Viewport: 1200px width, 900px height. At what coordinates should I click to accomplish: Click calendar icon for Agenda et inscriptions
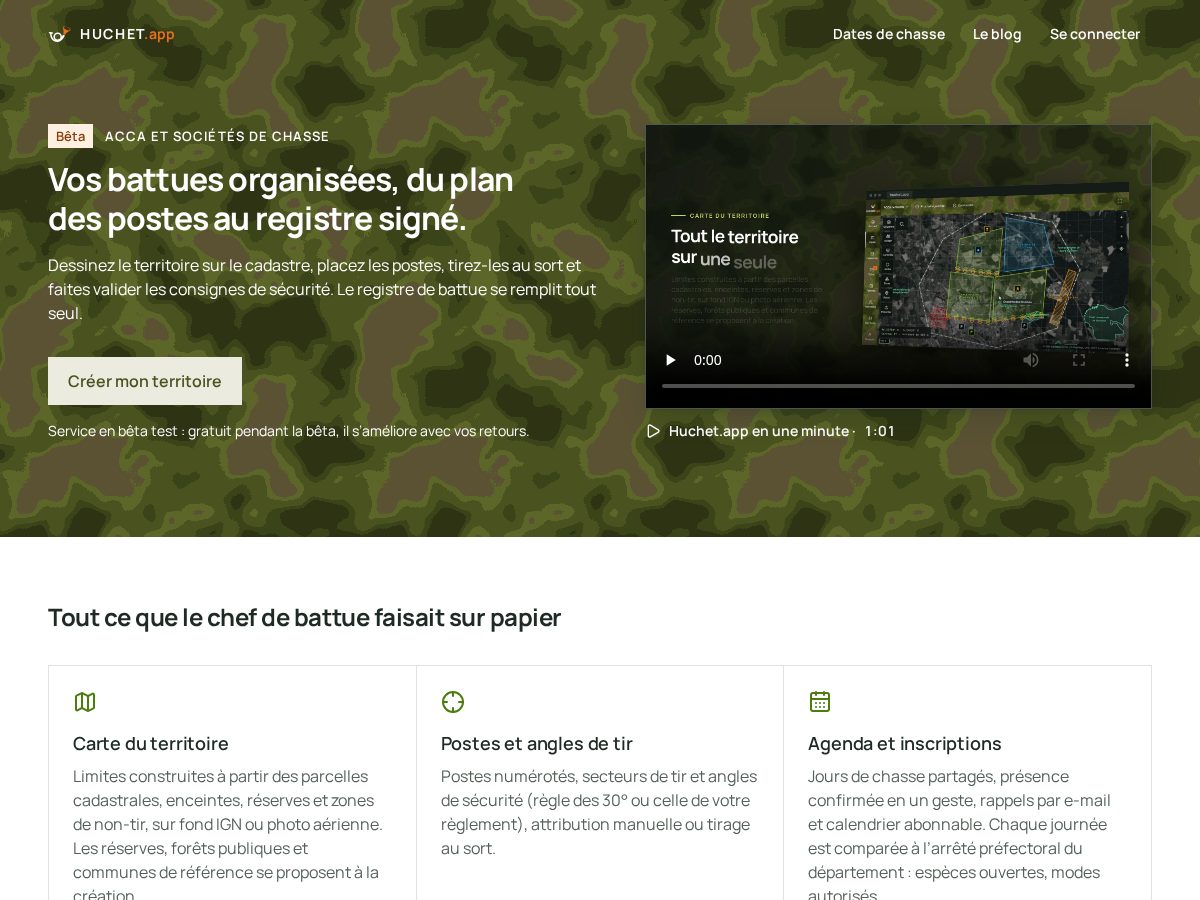(820, 702)
